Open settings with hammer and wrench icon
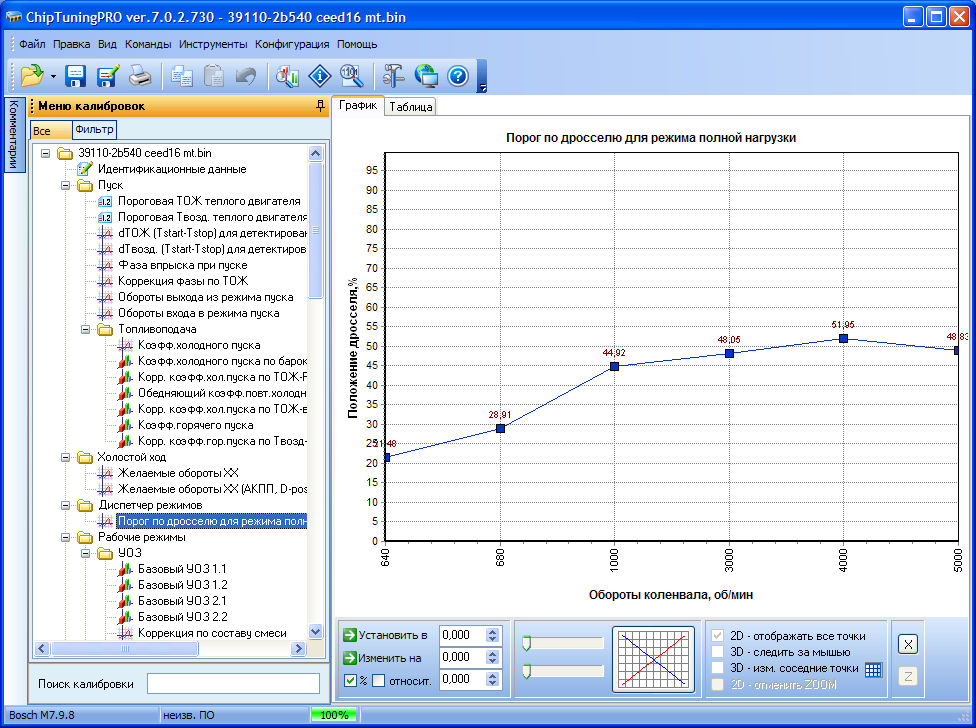 point(393,75)
